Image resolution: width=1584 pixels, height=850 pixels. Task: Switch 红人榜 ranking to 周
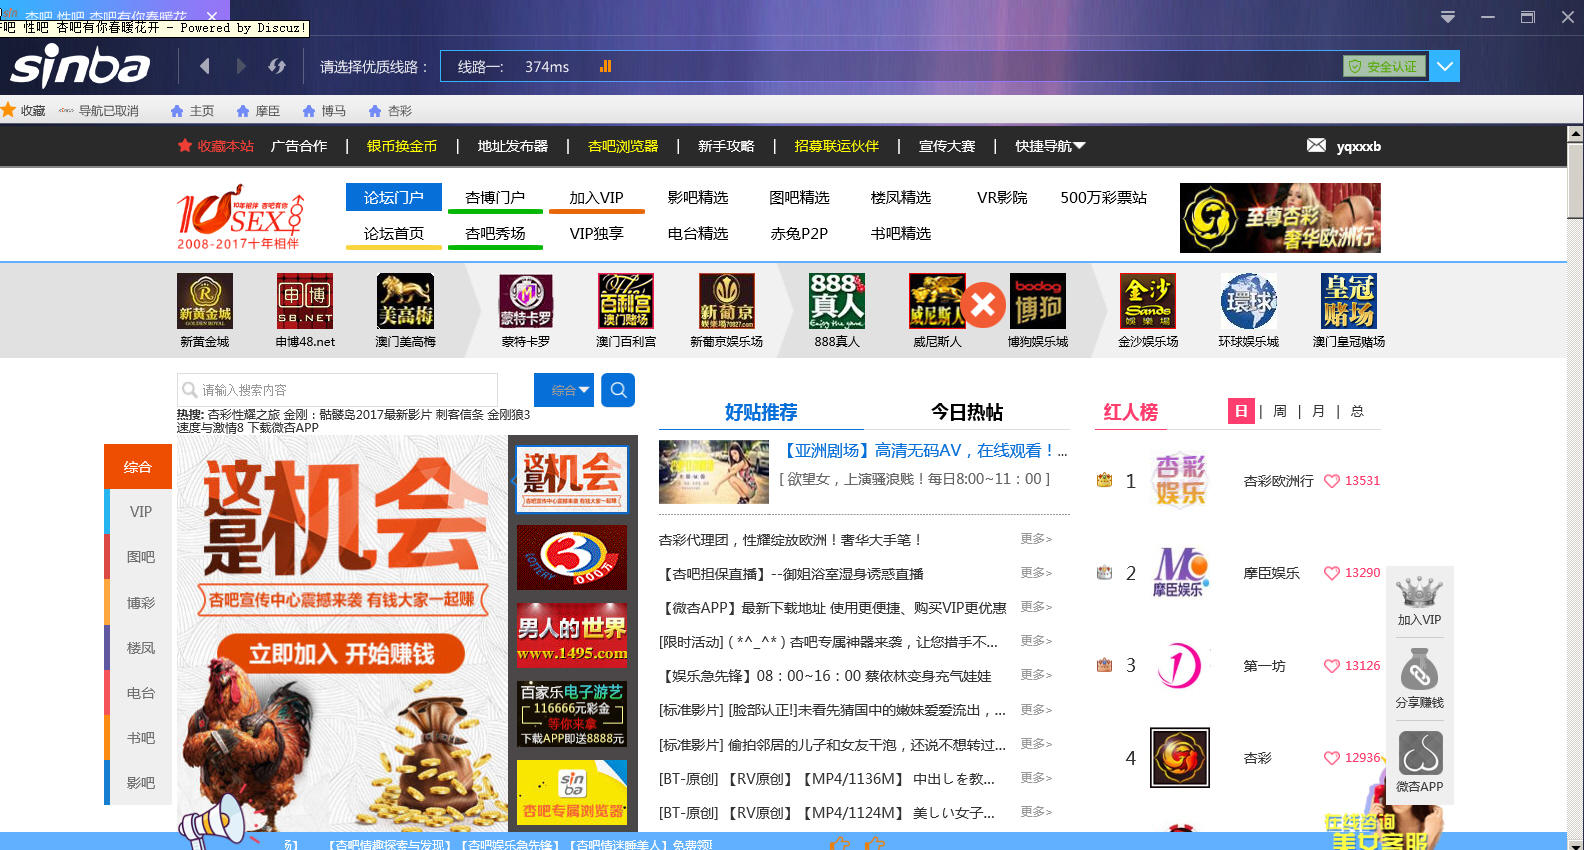point(1280,411)
